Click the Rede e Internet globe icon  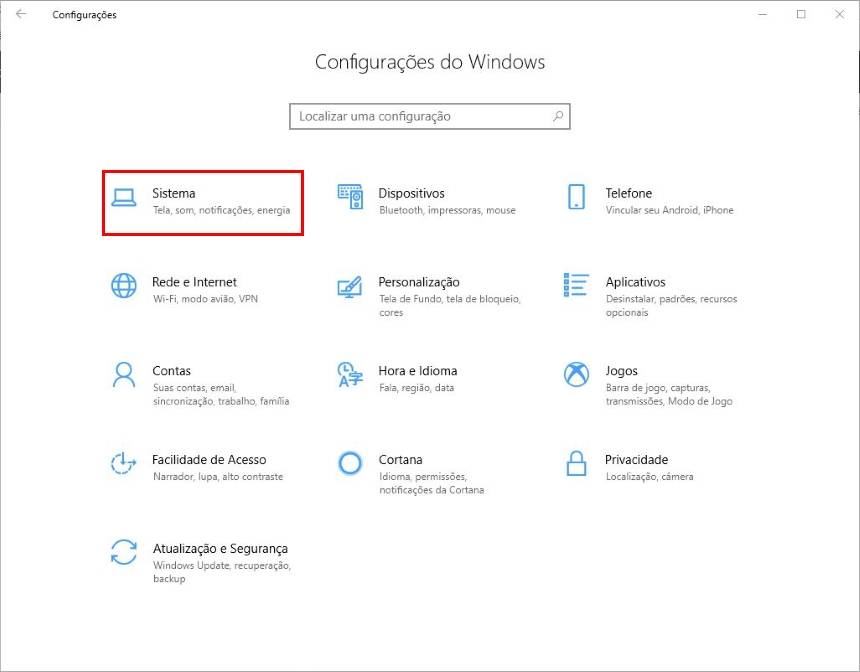click(x=124, y=285)
